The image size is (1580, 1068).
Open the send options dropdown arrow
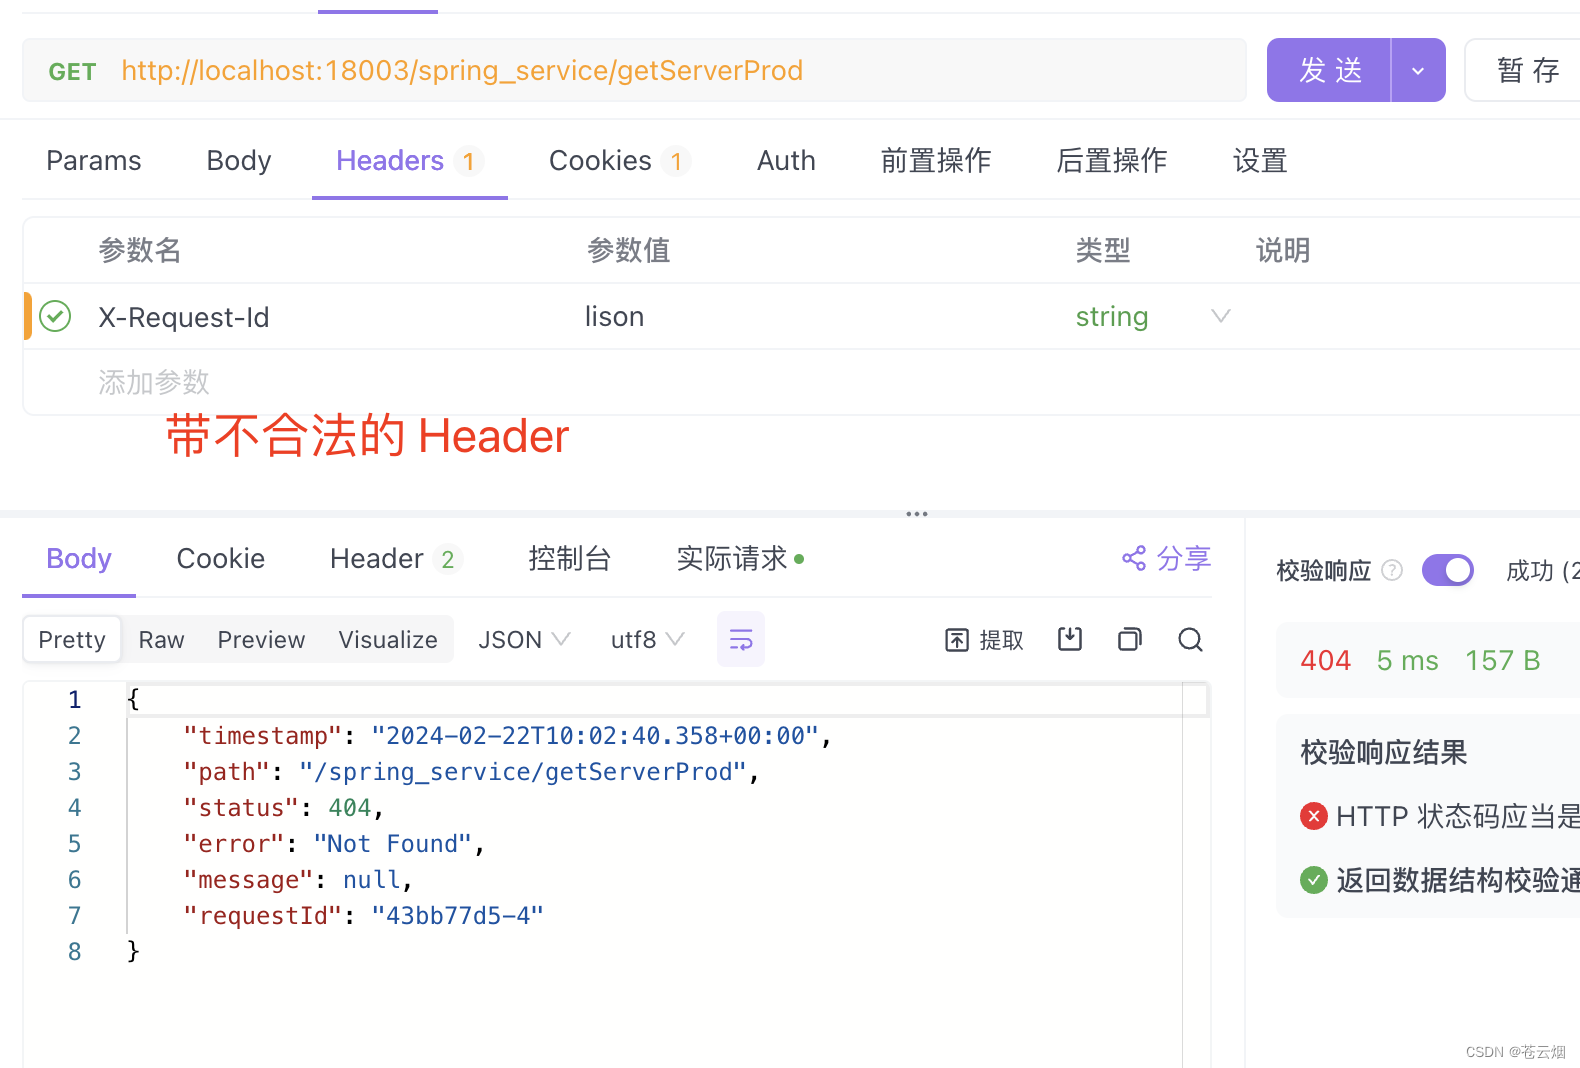click(1418, 70)
